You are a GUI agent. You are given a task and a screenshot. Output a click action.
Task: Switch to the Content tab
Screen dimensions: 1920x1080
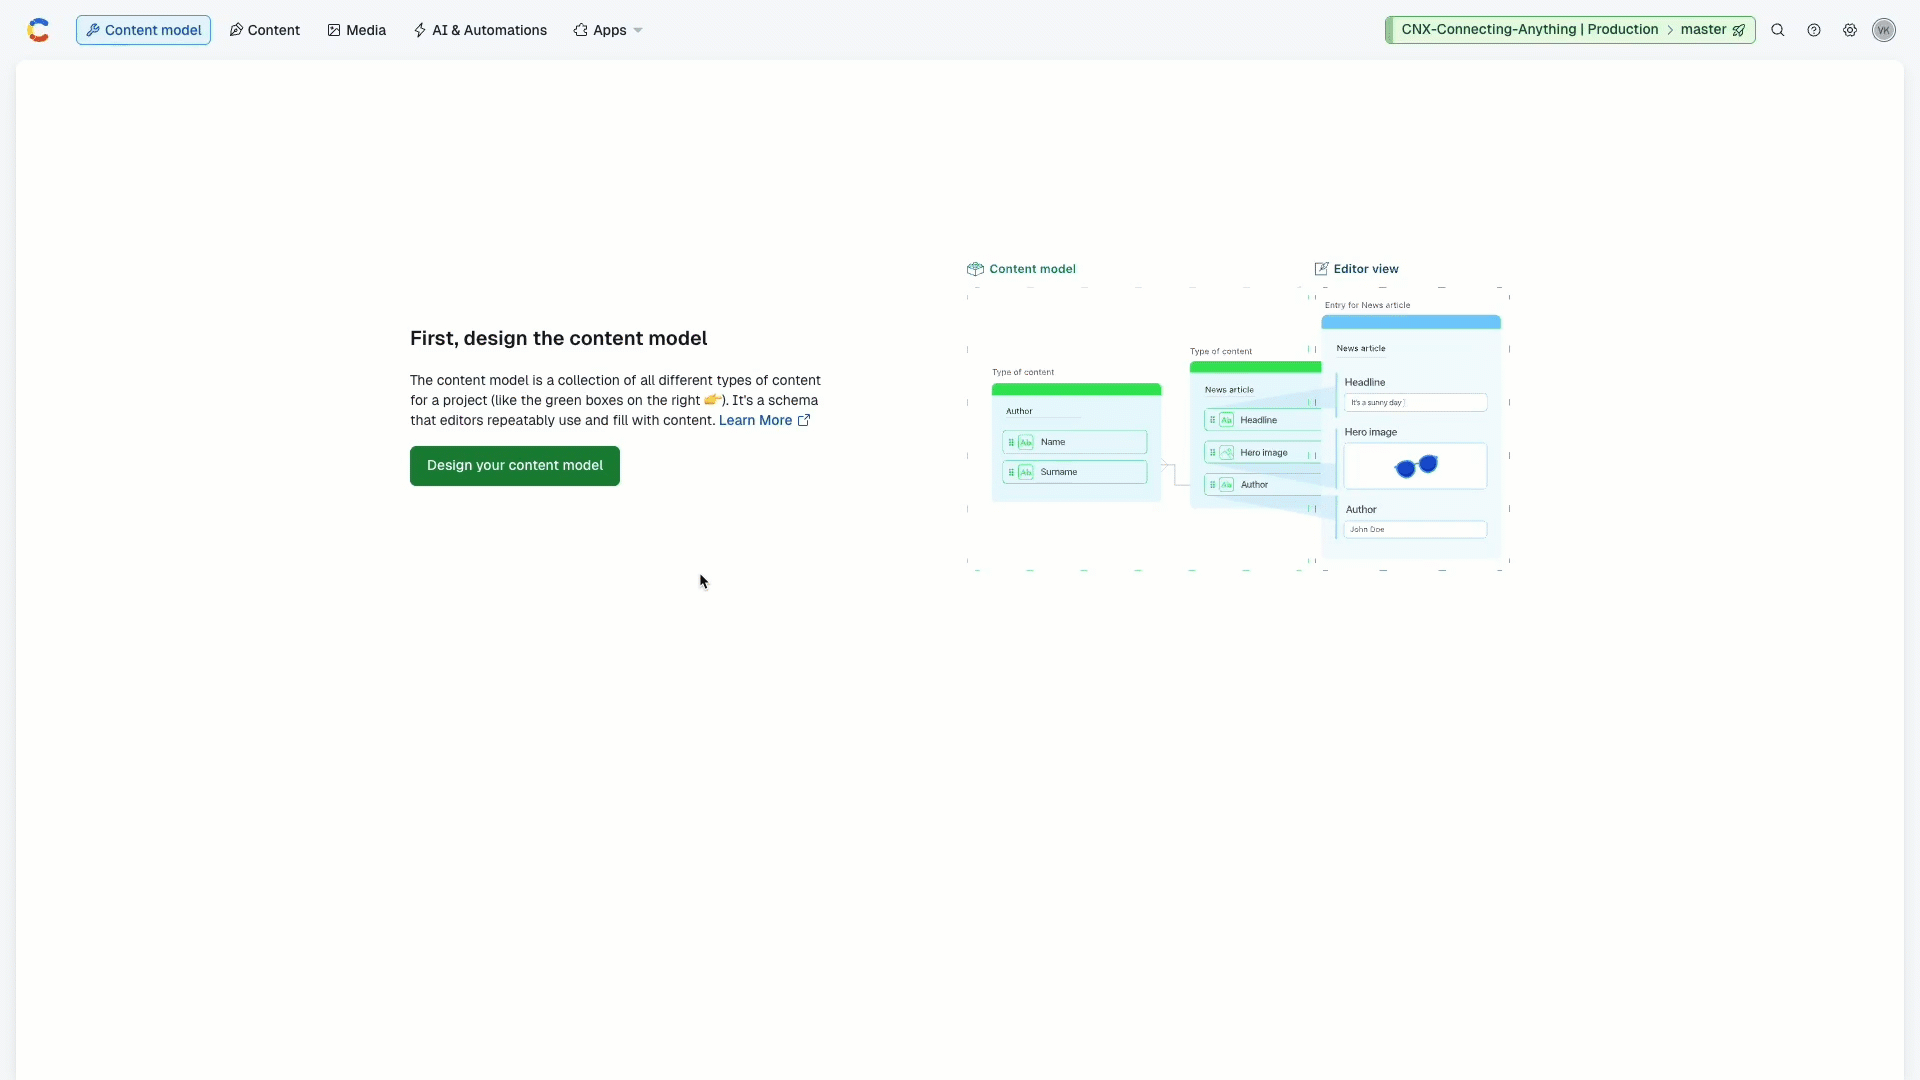[x=264, y=30]
